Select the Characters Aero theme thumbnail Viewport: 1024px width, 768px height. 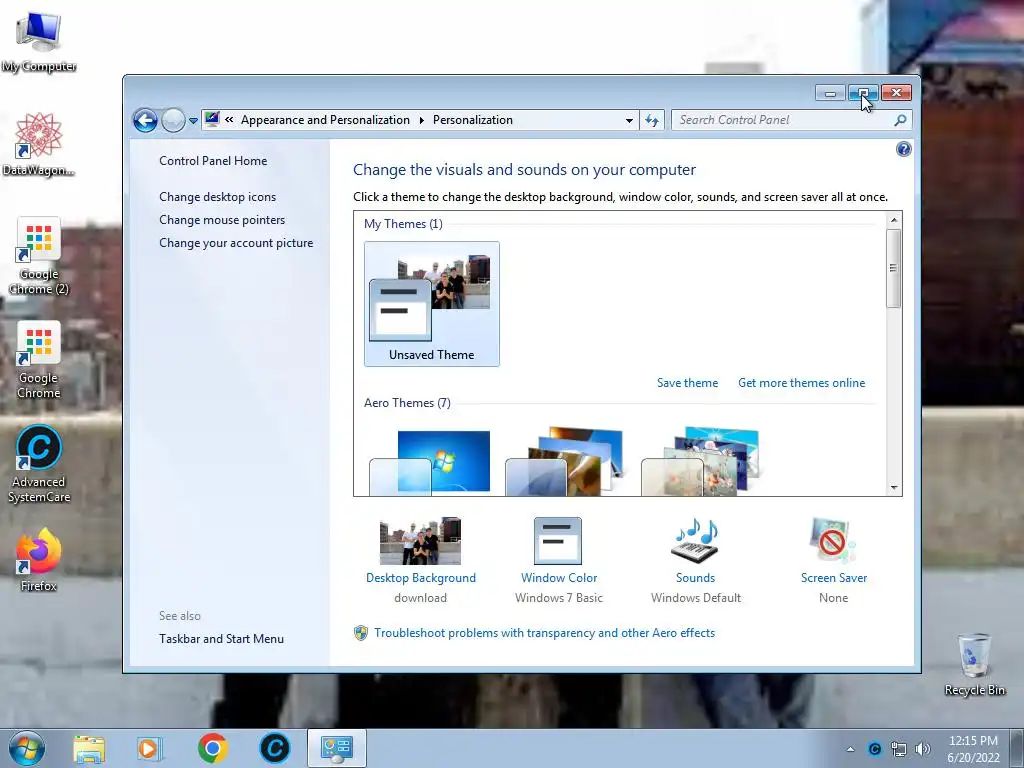pos(700,462)
